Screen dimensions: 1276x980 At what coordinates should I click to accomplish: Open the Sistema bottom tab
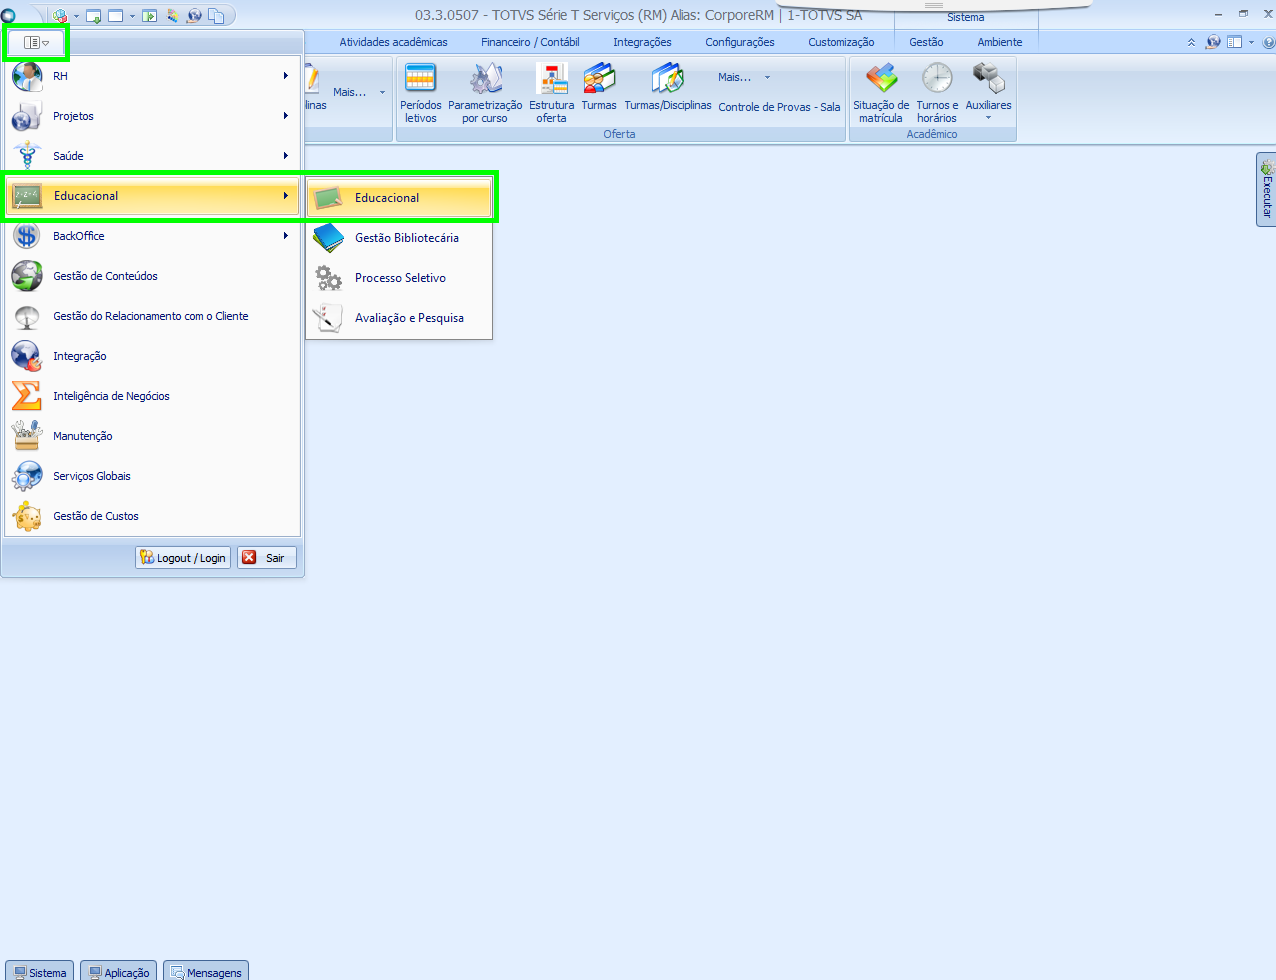[x=40, y=971]
